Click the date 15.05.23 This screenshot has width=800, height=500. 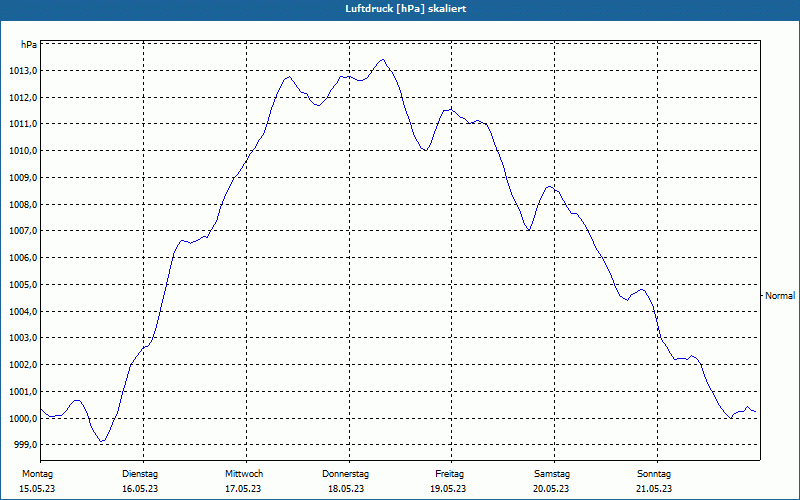point(37,489)
